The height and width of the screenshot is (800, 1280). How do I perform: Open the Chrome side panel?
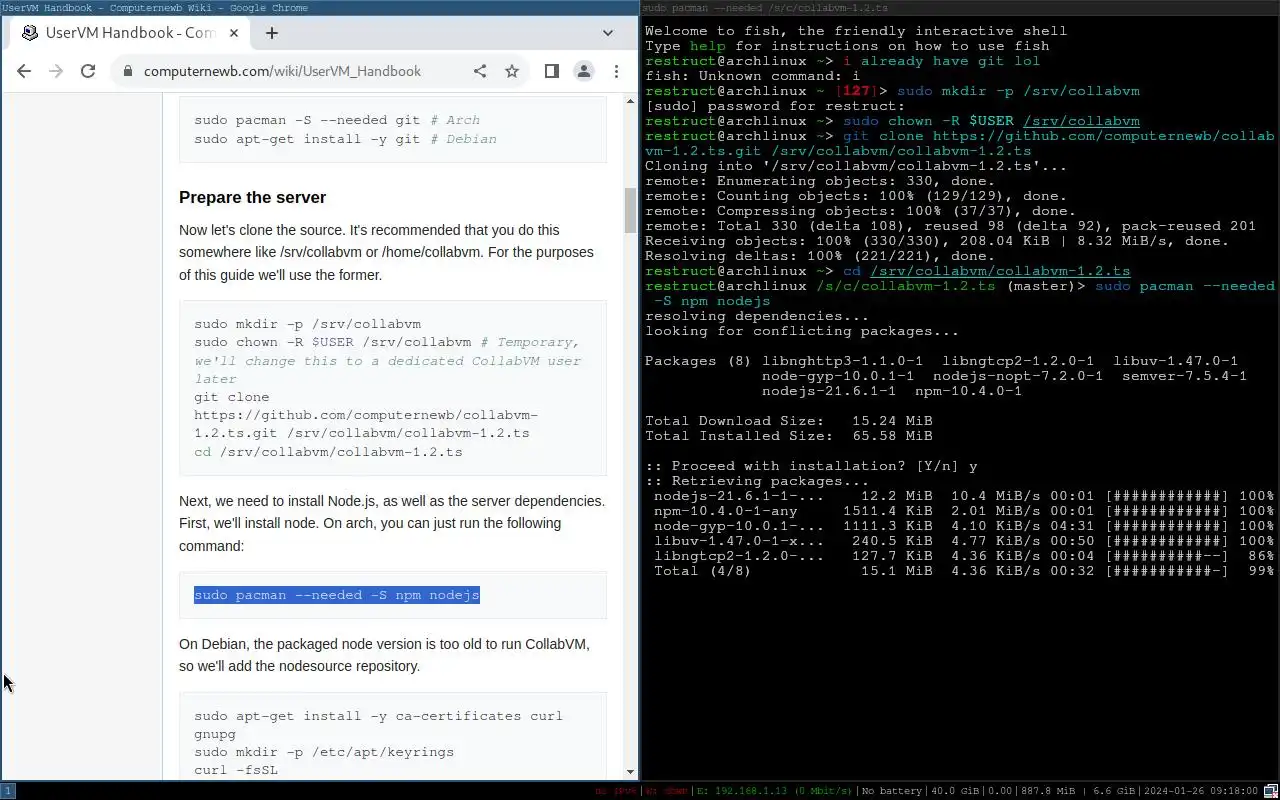click(551, 71)
